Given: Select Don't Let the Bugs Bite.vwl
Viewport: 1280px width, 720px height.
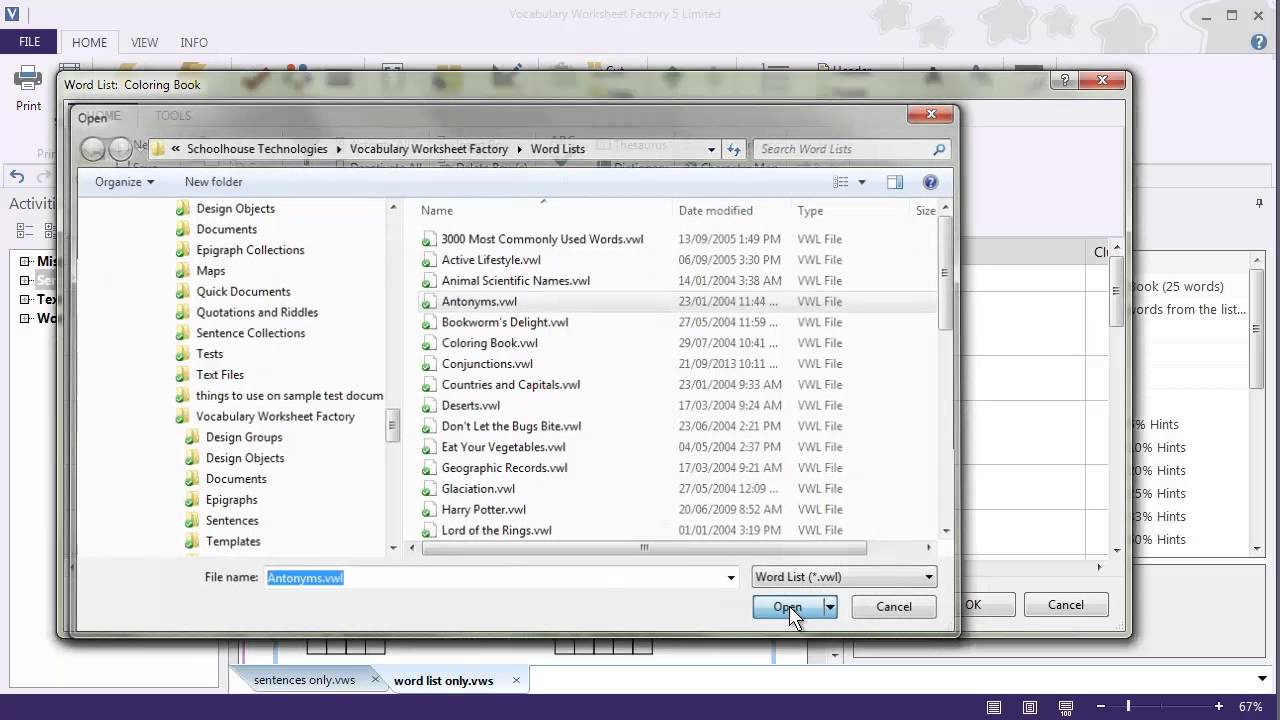Looking at the screenshot, I should (511, 426).
